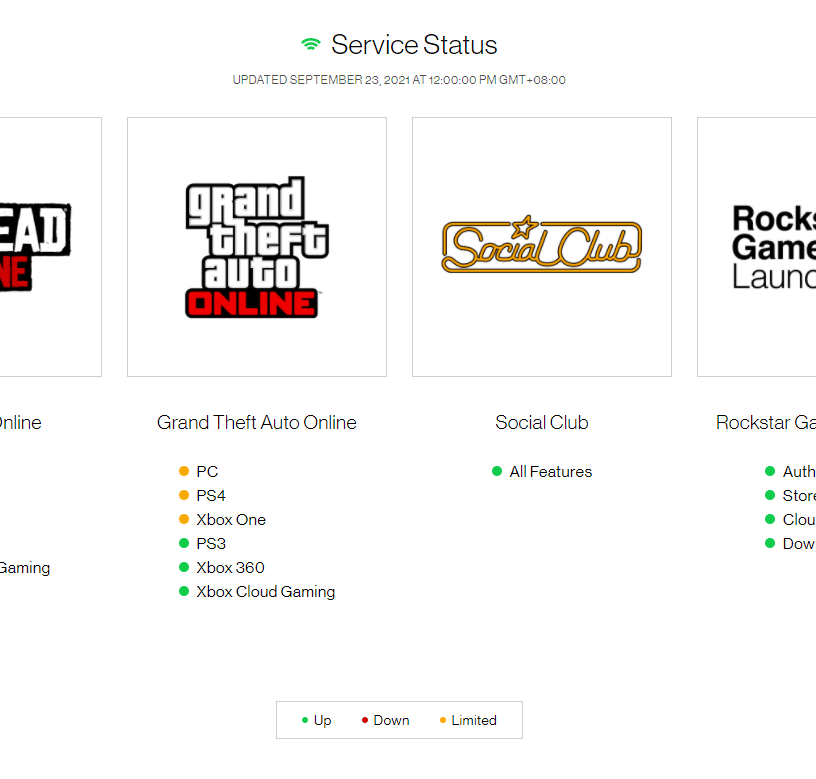Click the Red Dead Online logo card
This screenshot has width=816, height=779.
pyautogui.click(x=50, y=247)
